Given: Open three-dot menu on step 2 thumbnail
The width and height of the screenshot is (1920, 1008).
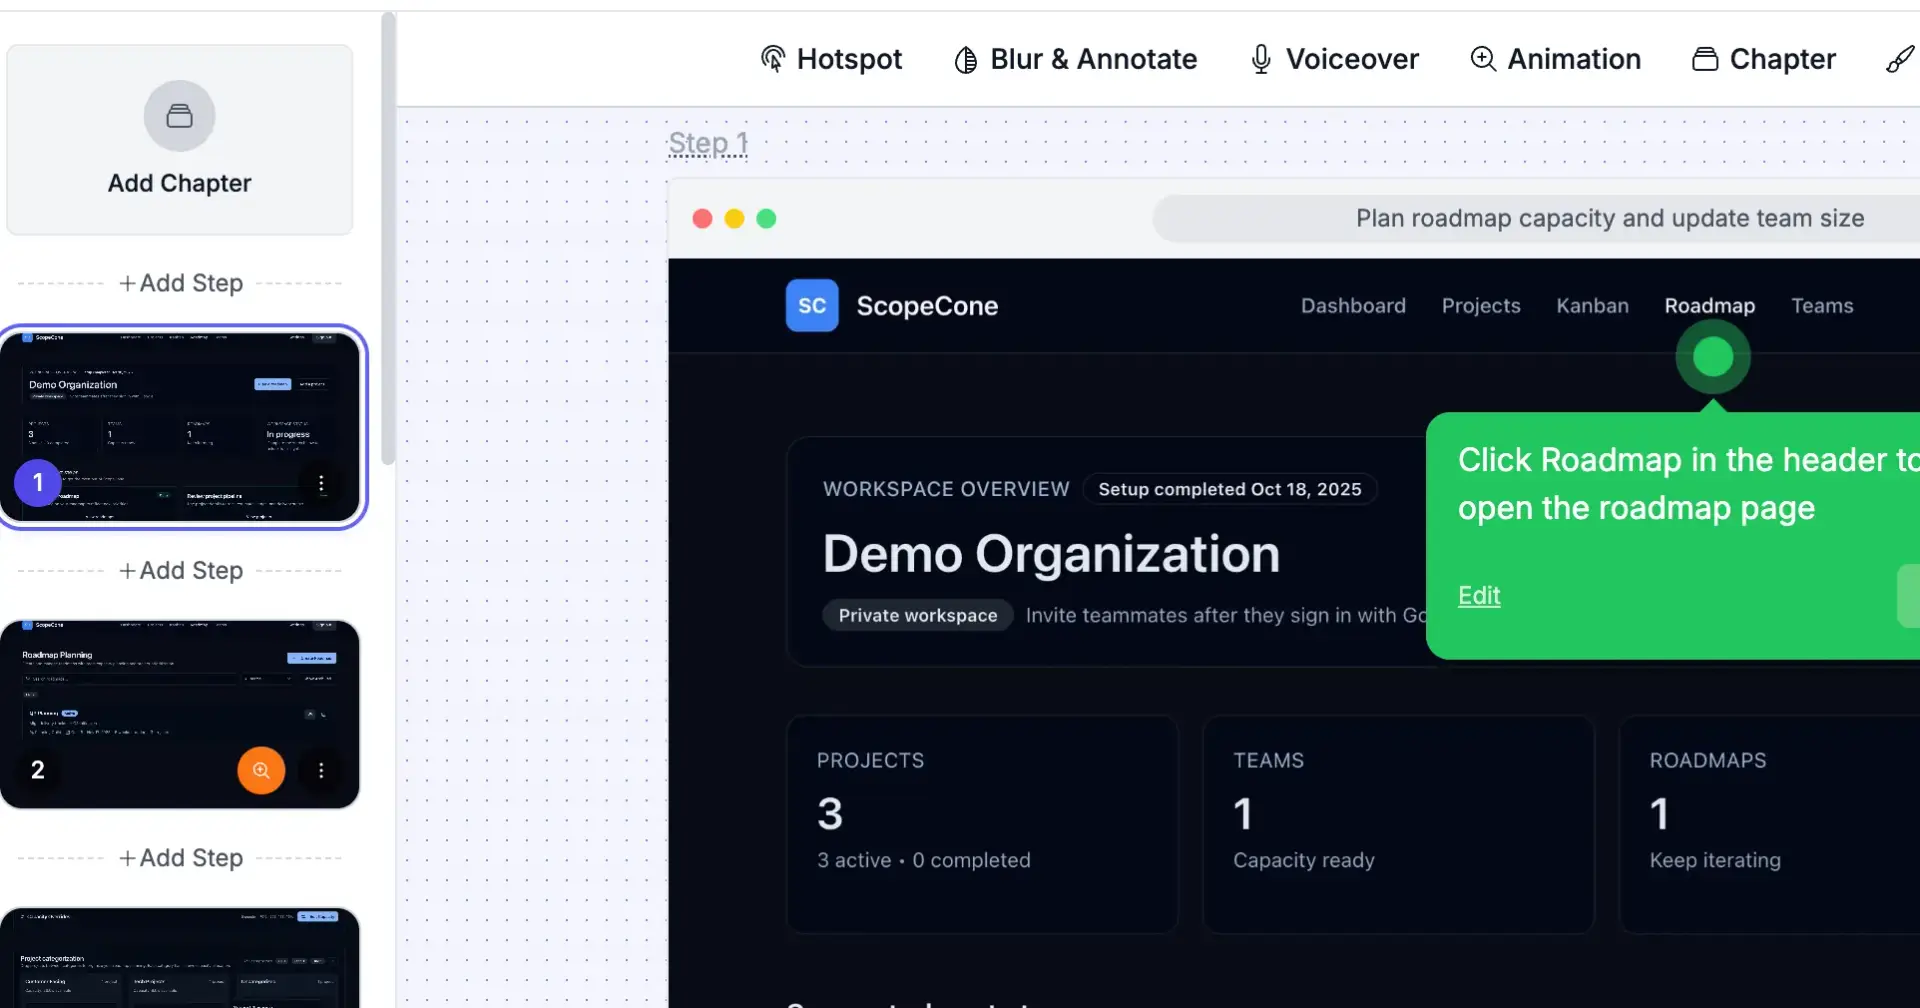Looking at the screenshot, I should [321, 771].
